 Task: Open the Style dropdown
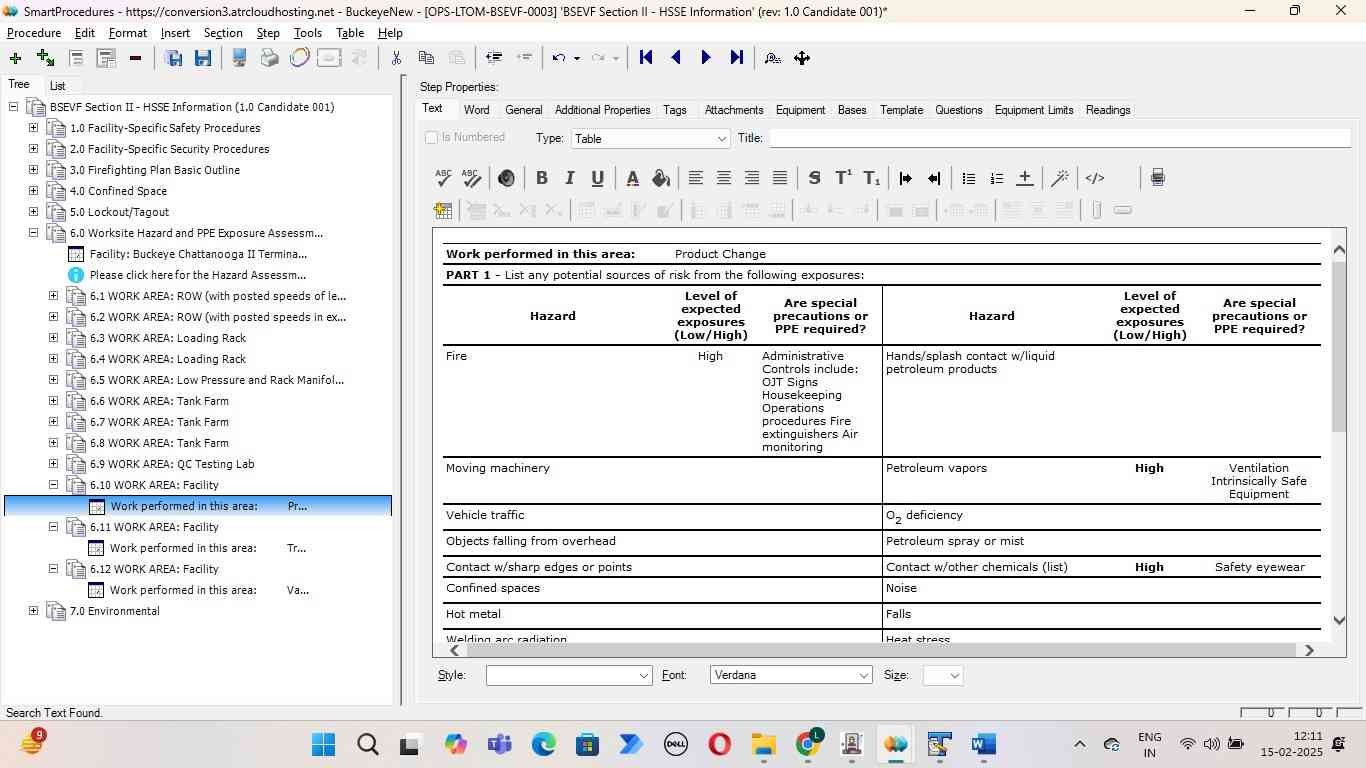569,676
